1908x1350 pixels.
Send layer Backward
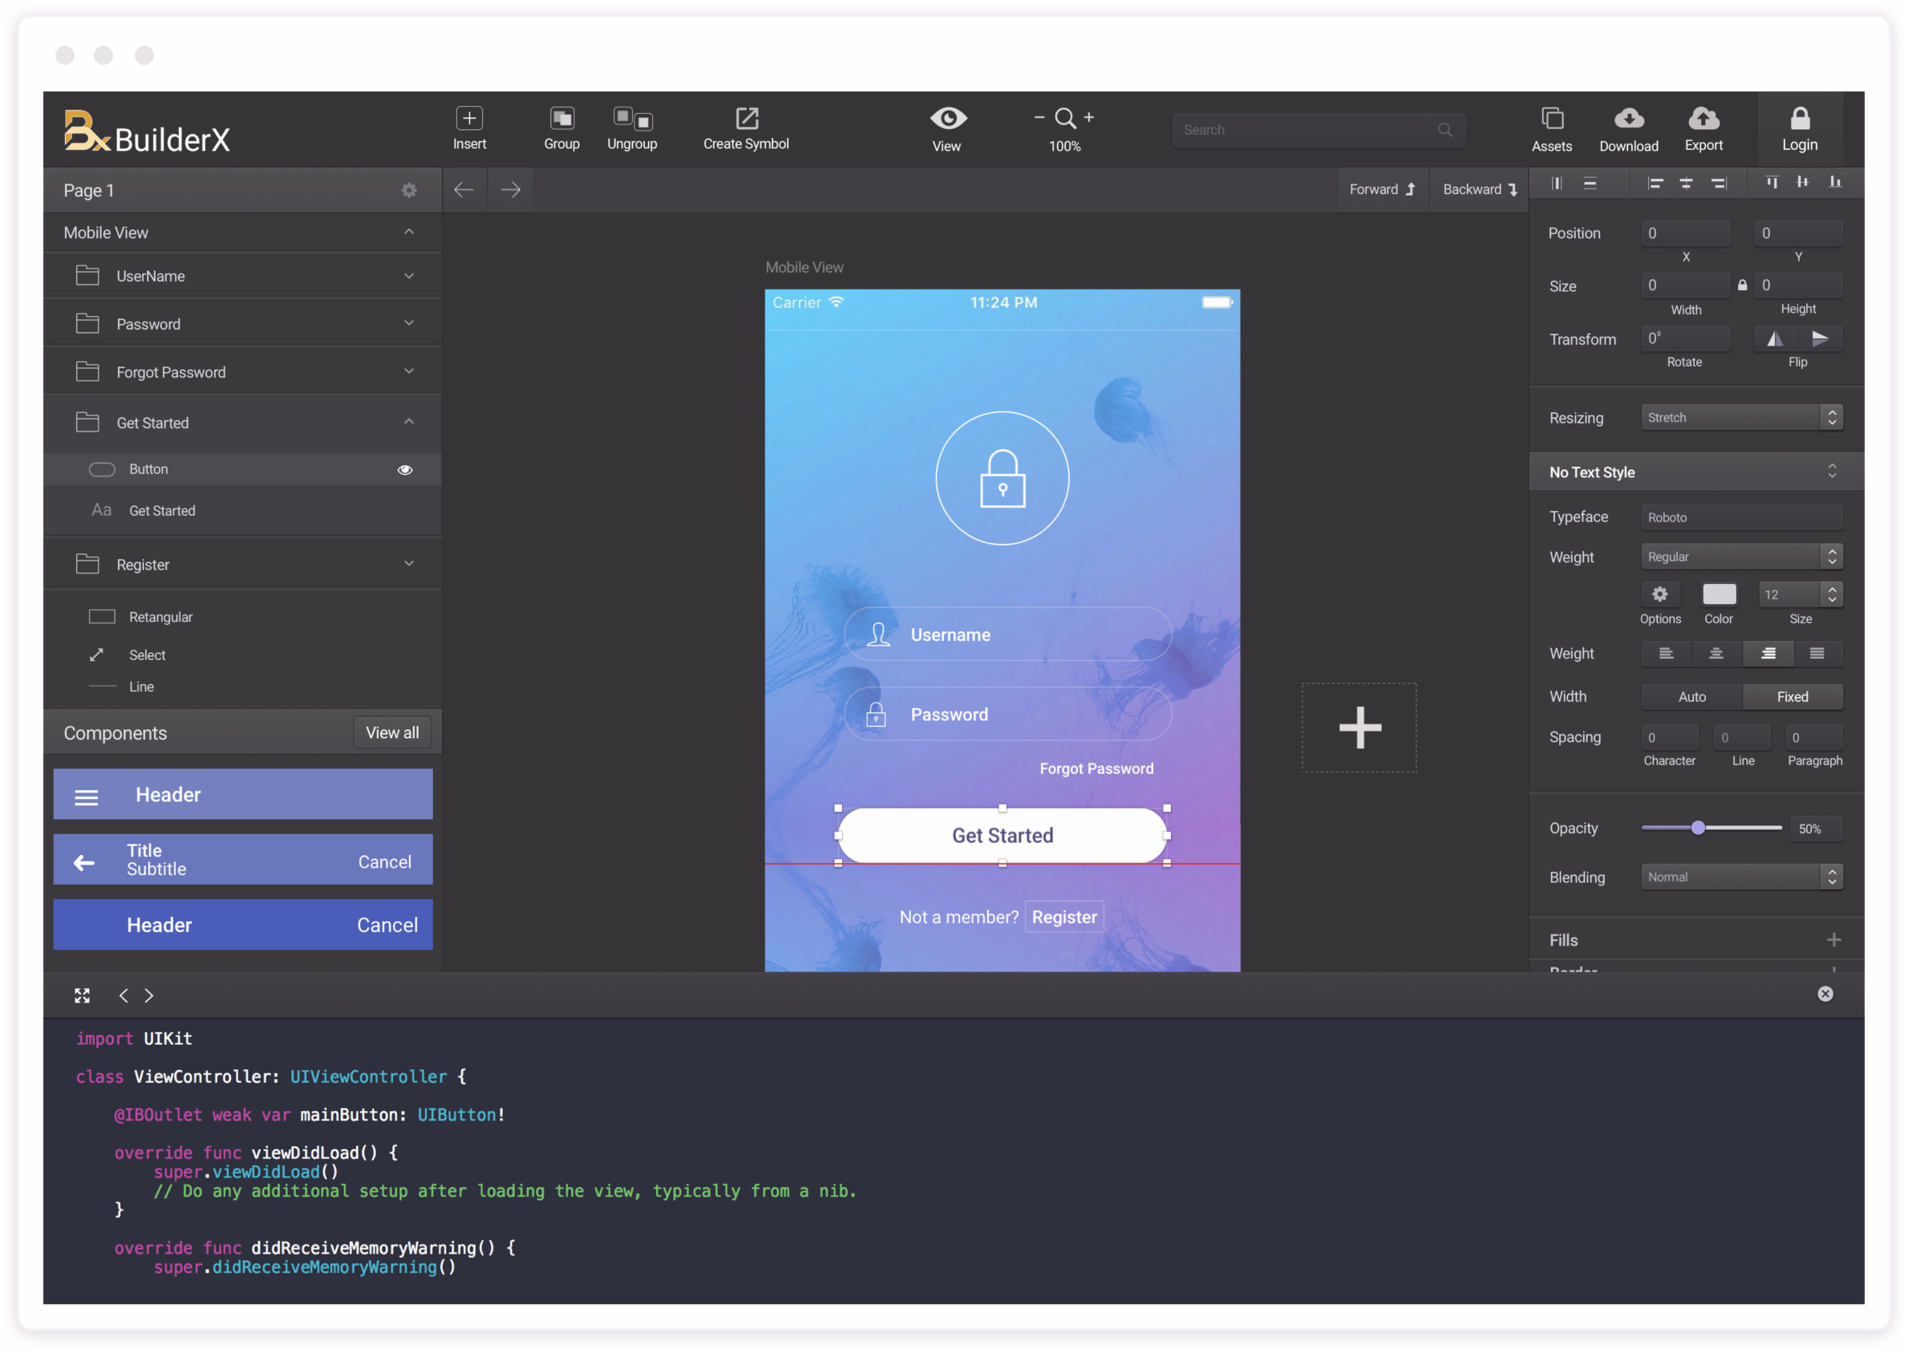click(x=1480, y=189)
